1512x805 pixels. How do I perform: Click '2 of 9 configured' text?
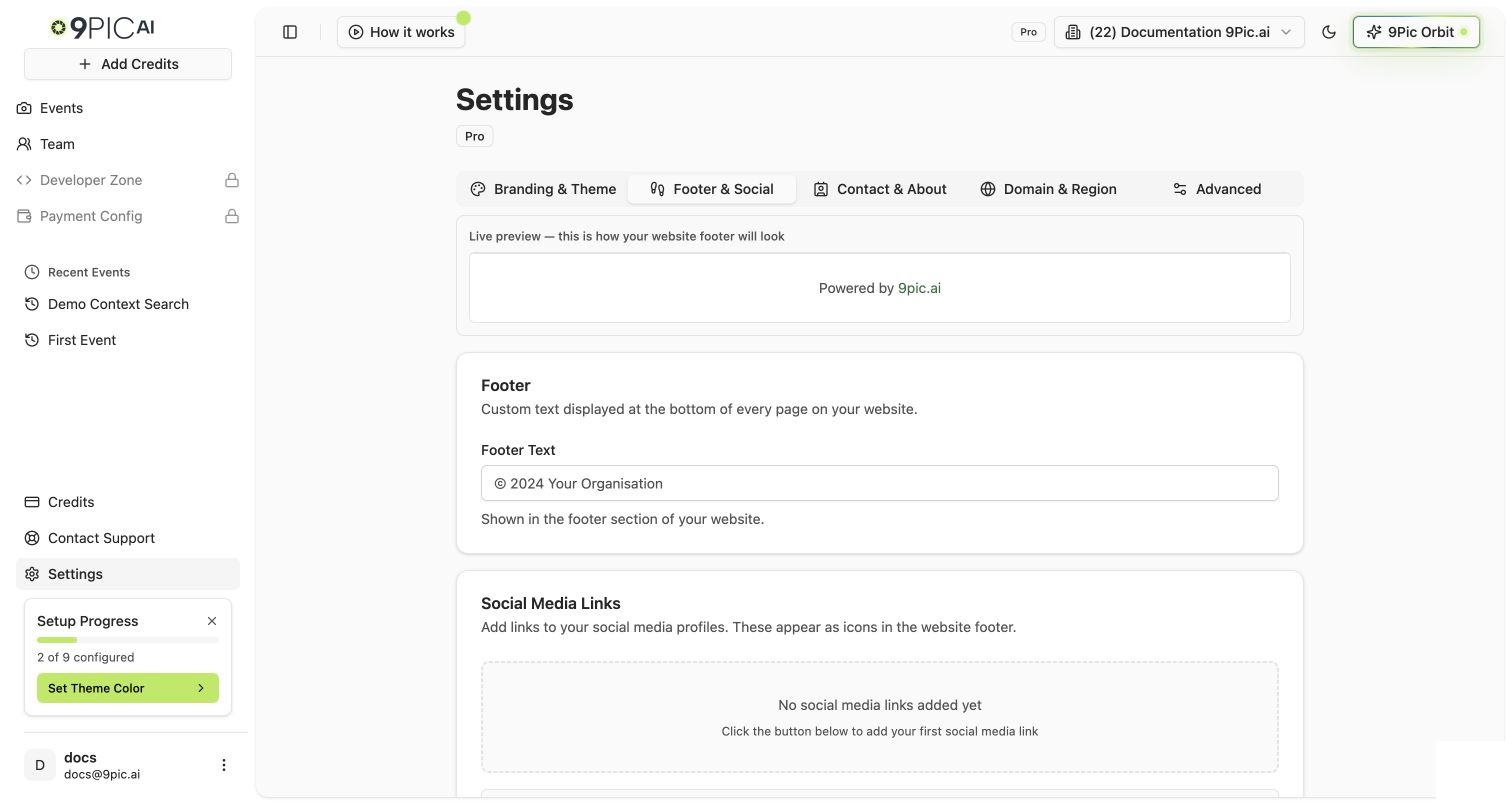pyautogui.click(x=85, y=657)
